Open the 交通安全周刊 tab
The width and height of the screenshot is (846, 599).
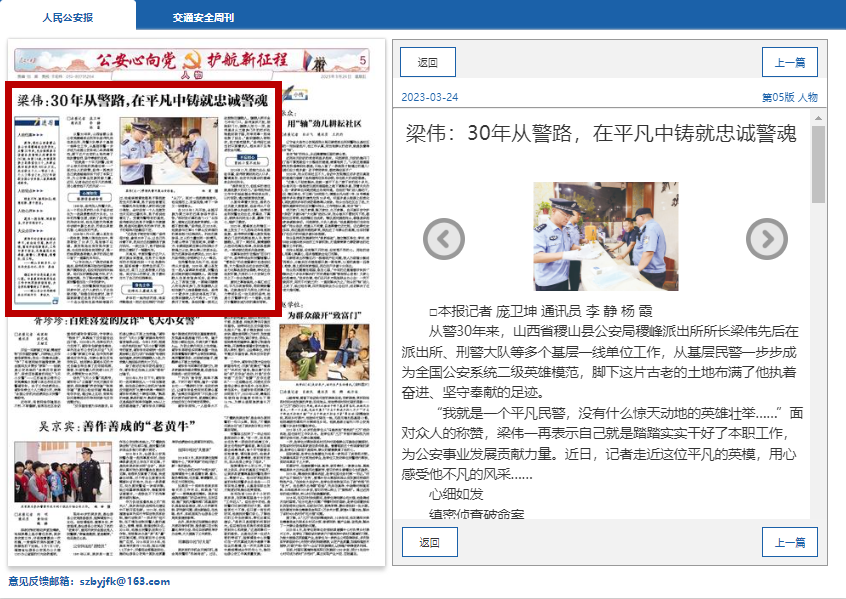coord(203,18)
